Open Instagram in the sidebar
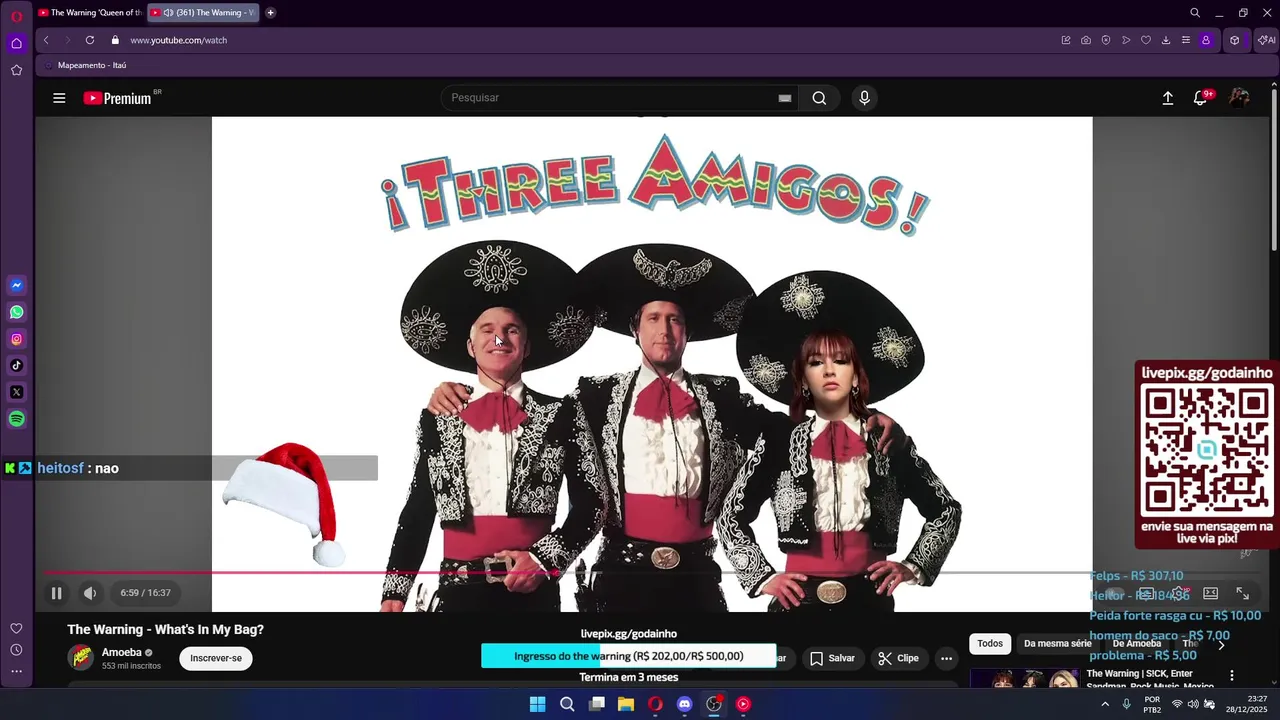The image size is (1280, 720). coord(16,339)
